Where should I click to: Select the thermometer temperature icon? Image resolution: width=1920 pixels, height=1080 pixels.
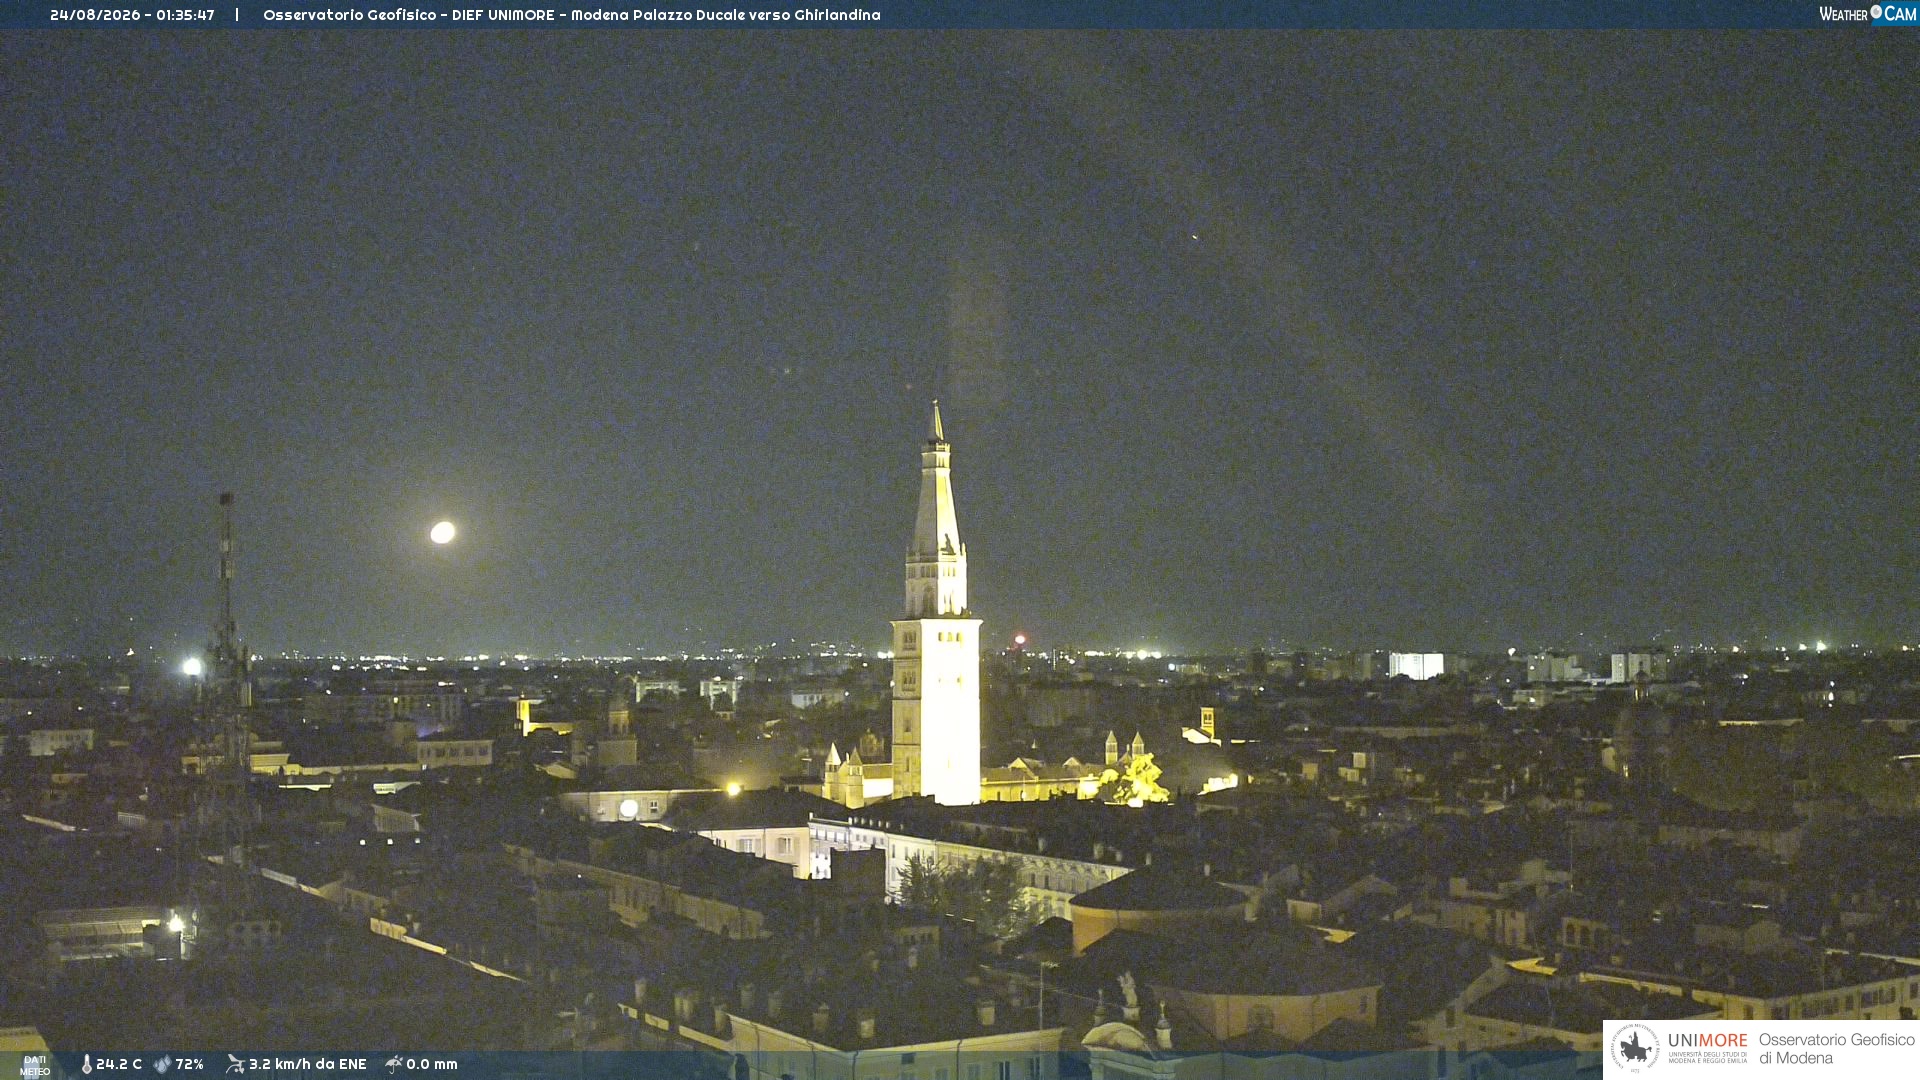click(x=86, y=1065)
